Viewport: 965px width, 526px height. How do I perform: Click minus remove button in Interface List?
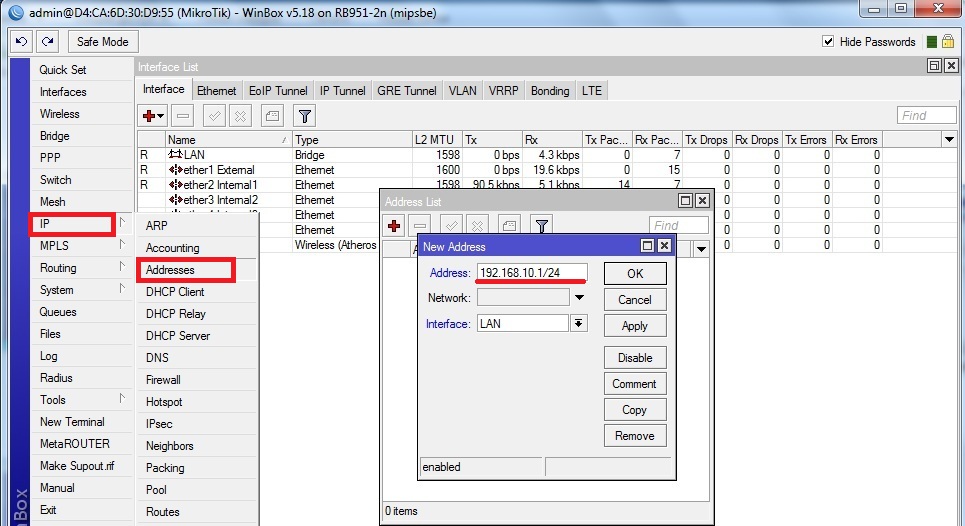pyautogui.click(x=183, y=116)
